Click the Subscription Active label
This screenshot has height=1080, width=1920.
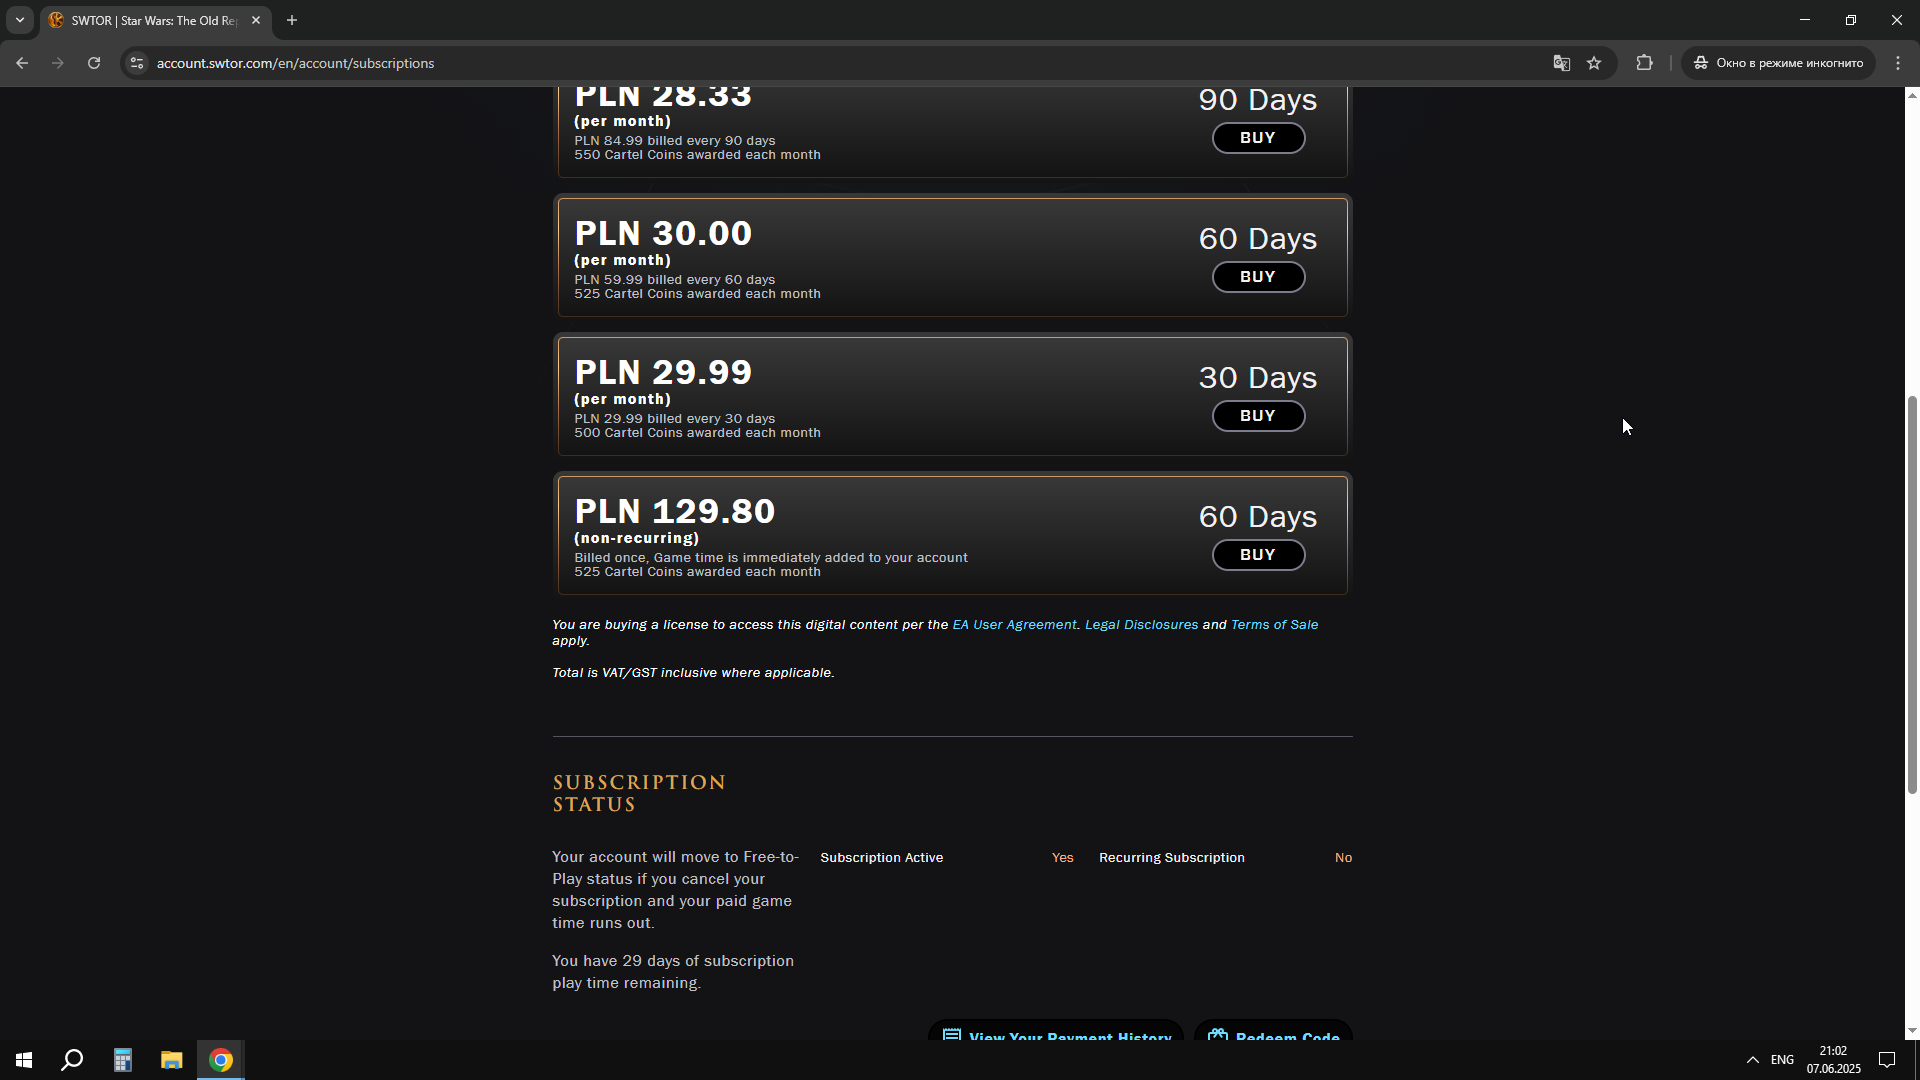tap(881, 858)
